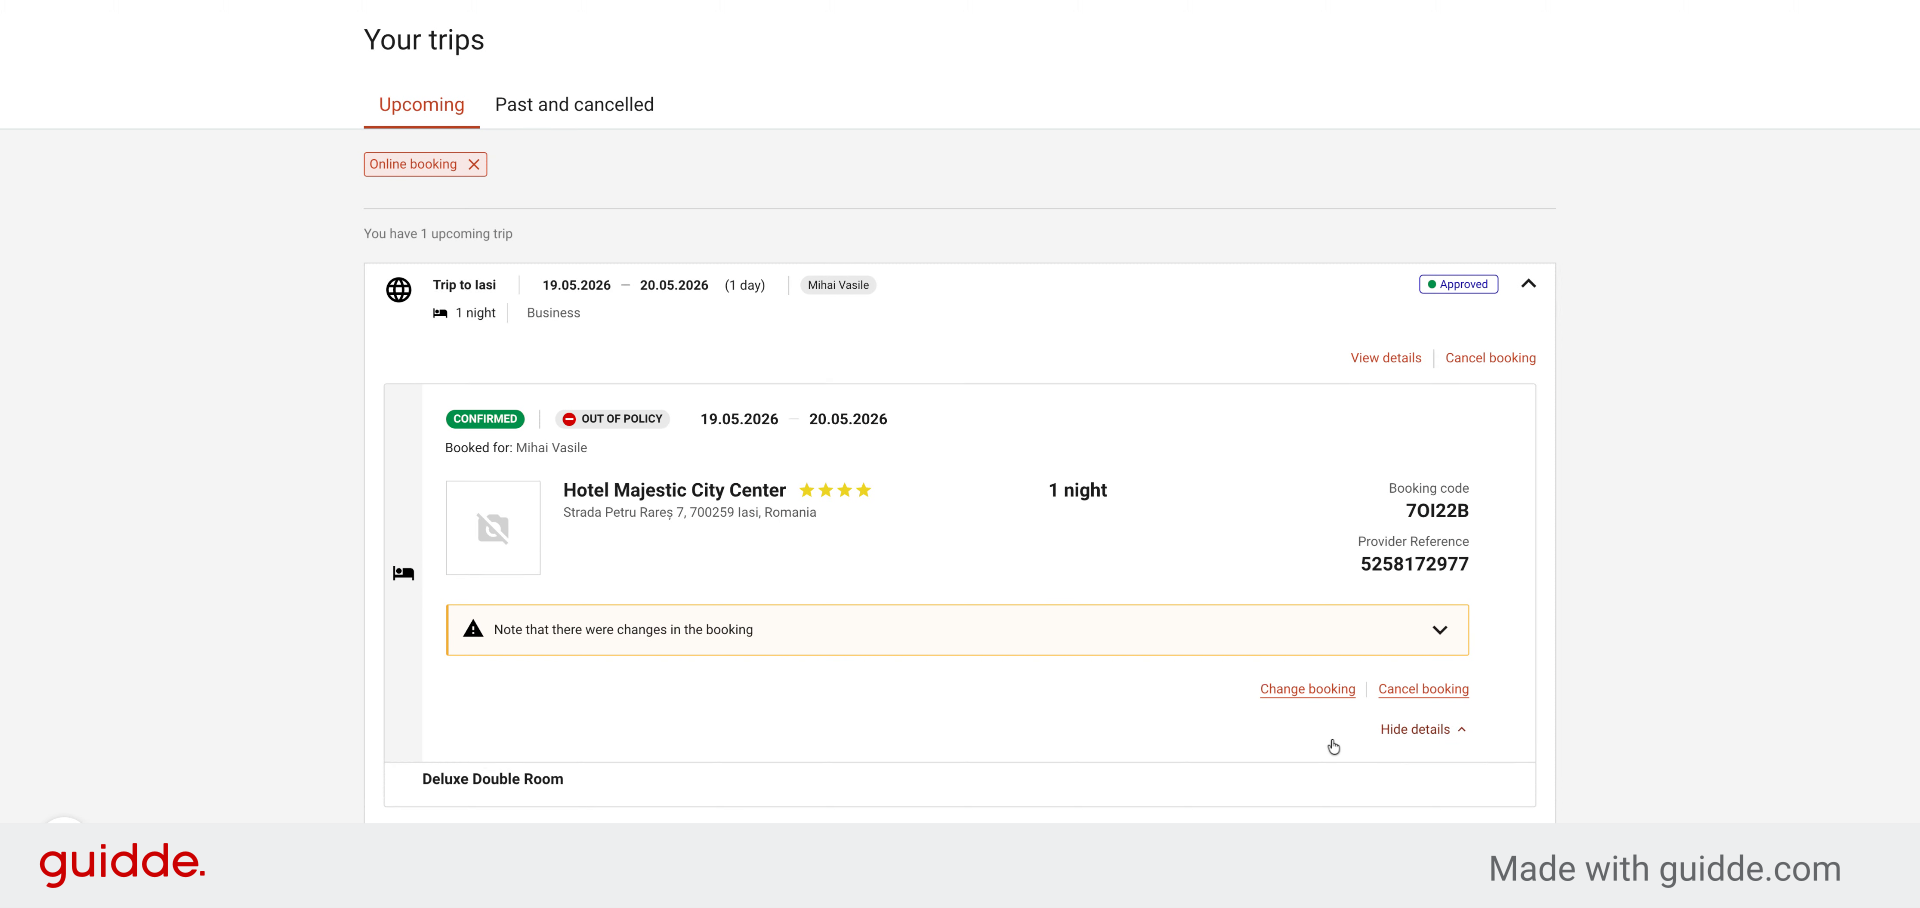The width and height of the screenshot is (1920, 908).
Task: Open the Past and cancelled tab
Action: (x=574, y=105)
